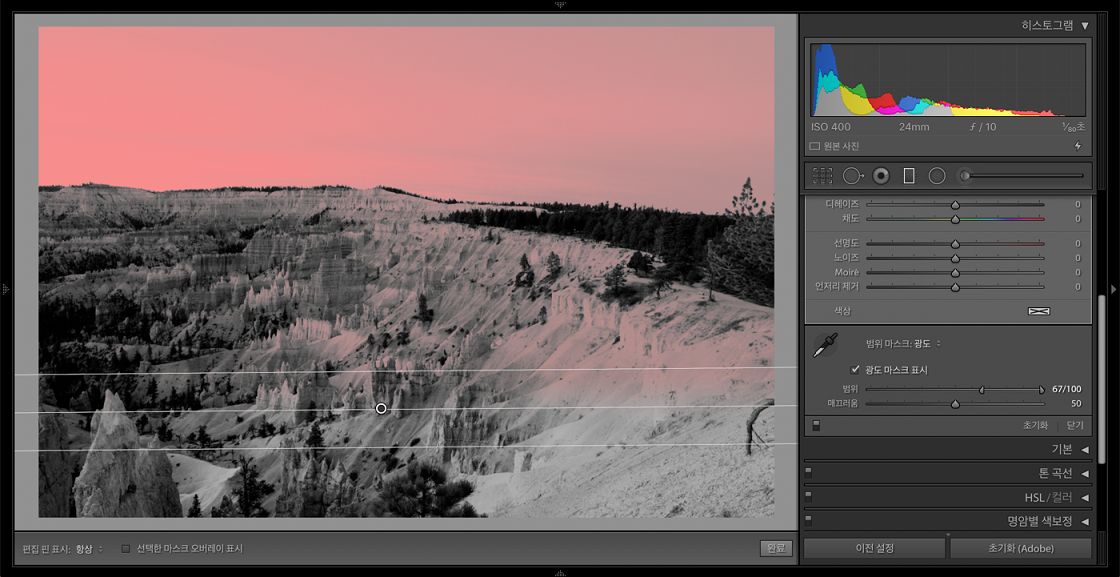The width and height of the screenshot is (1120, 577).
Task: Switch to 컬러 in panel header
Action: (x=1062, y=497)
